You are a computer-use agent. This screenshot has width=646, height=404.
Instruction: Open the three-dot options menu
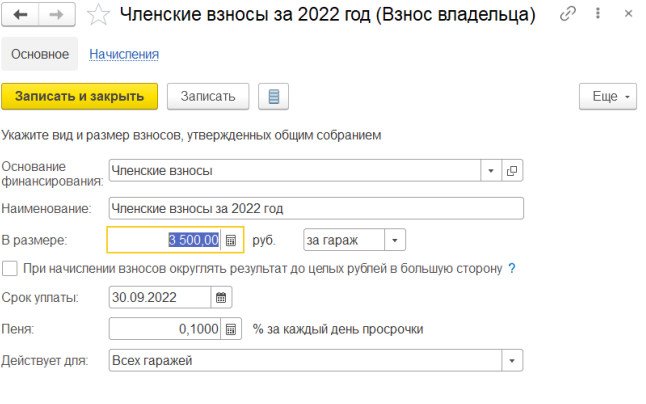click(597, 14)
